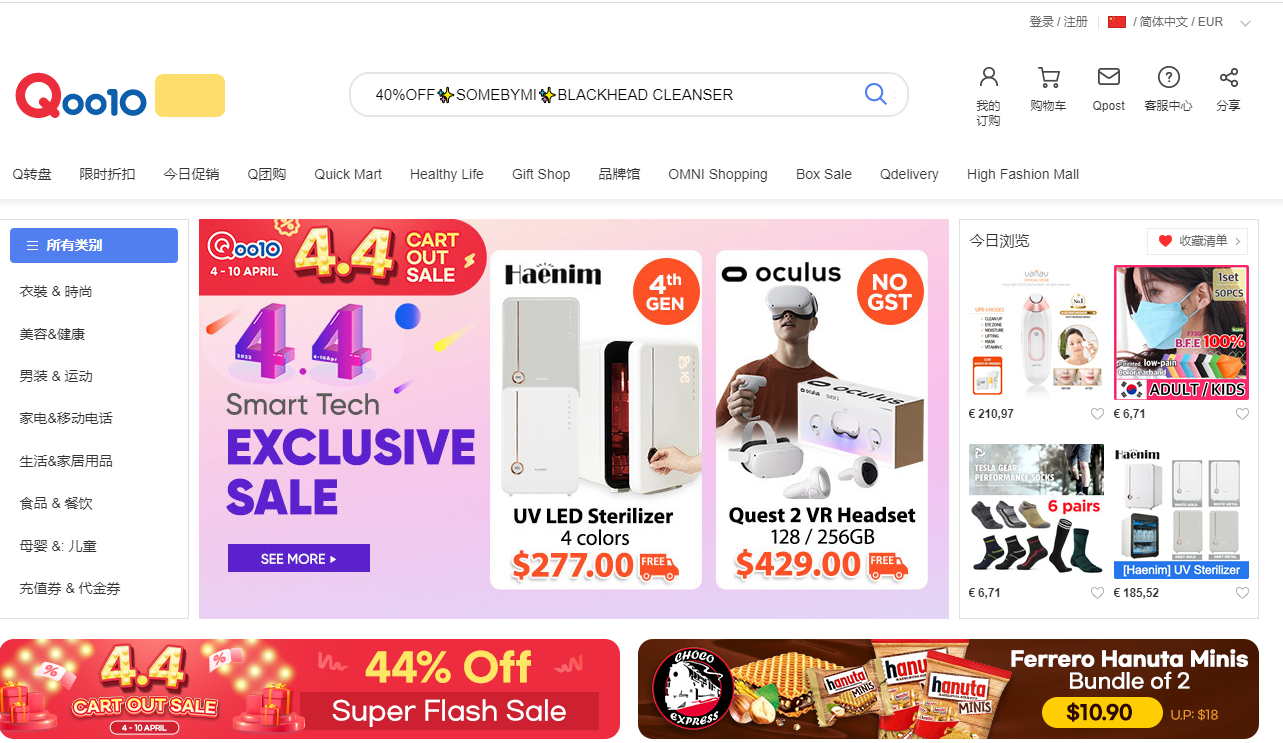Click the China flag icon
The image size is (1283, 743).
(x=1117, y=22)
